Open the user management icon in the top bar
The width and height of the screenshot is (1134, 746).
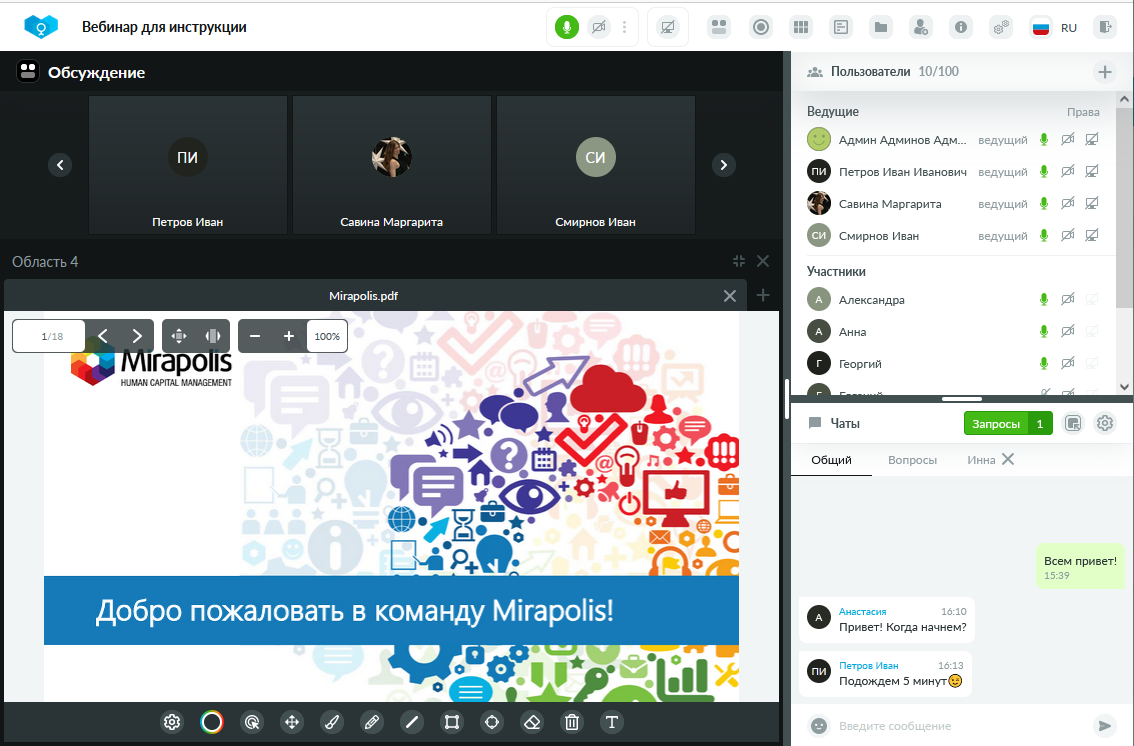click(921, 27)
